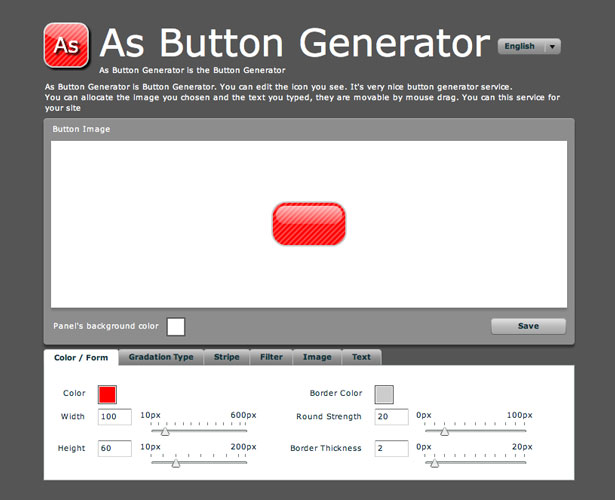This screenshot has width=615, height=500.
Task: Select the Text tab
Action: [x=361, y=357]
